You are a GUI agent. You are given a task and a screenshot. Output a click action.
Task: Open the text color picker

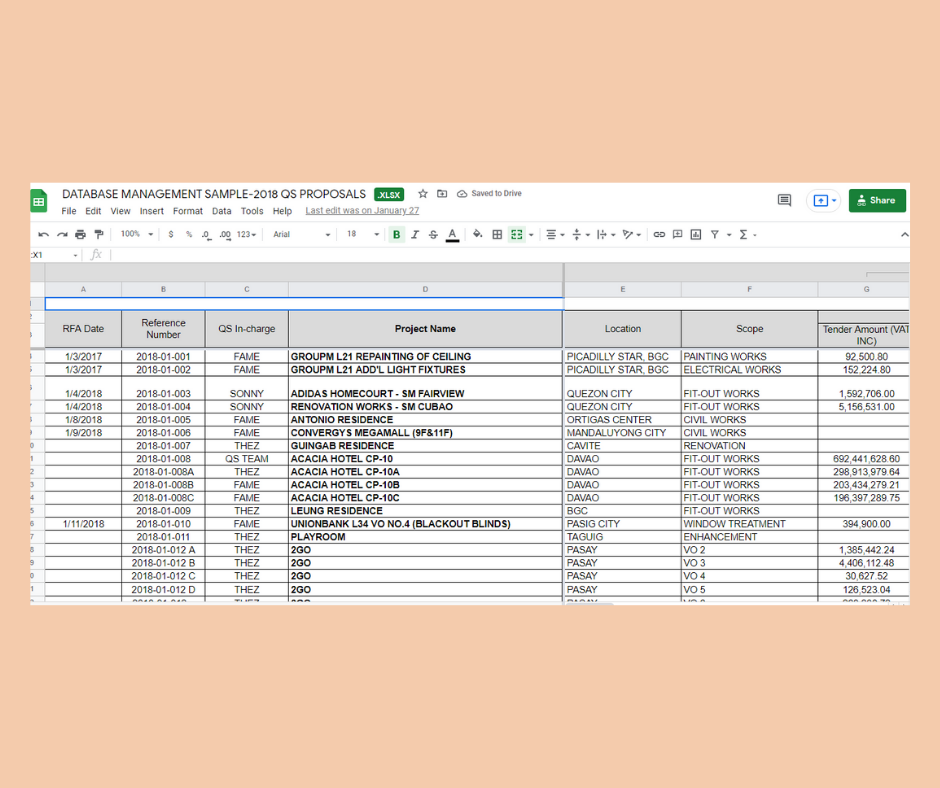pyautogui.click(x=453, y=235)
